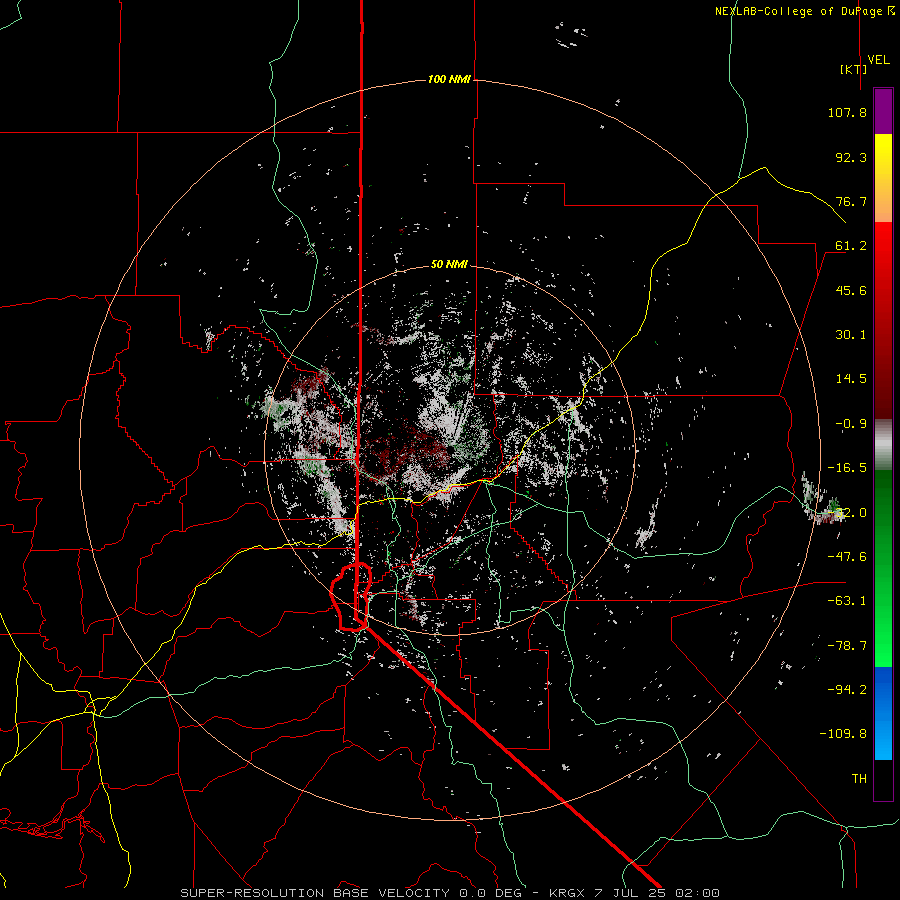The width and height of the screenshot is (900, 900).
Task: Select the -16.5 legend value
Action: click(x=847, y=468)
